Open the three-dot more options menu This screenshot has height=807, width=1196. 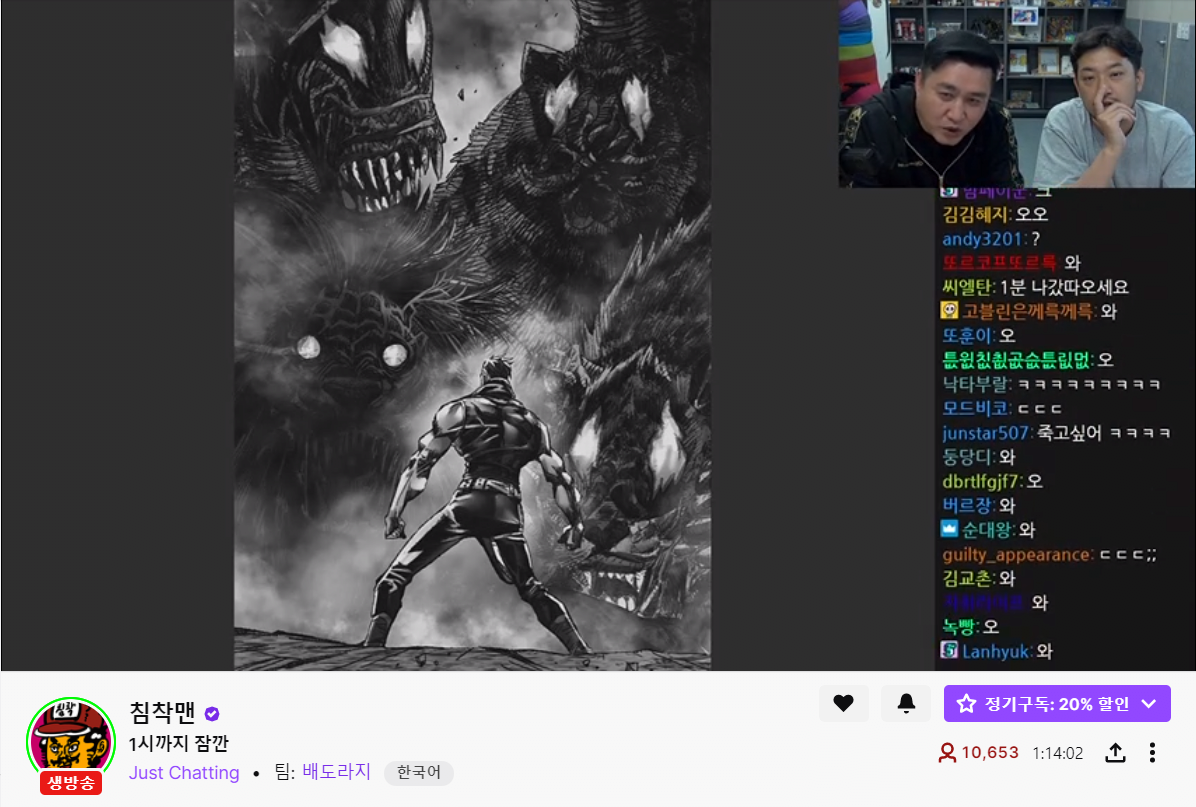(1152, 753)
